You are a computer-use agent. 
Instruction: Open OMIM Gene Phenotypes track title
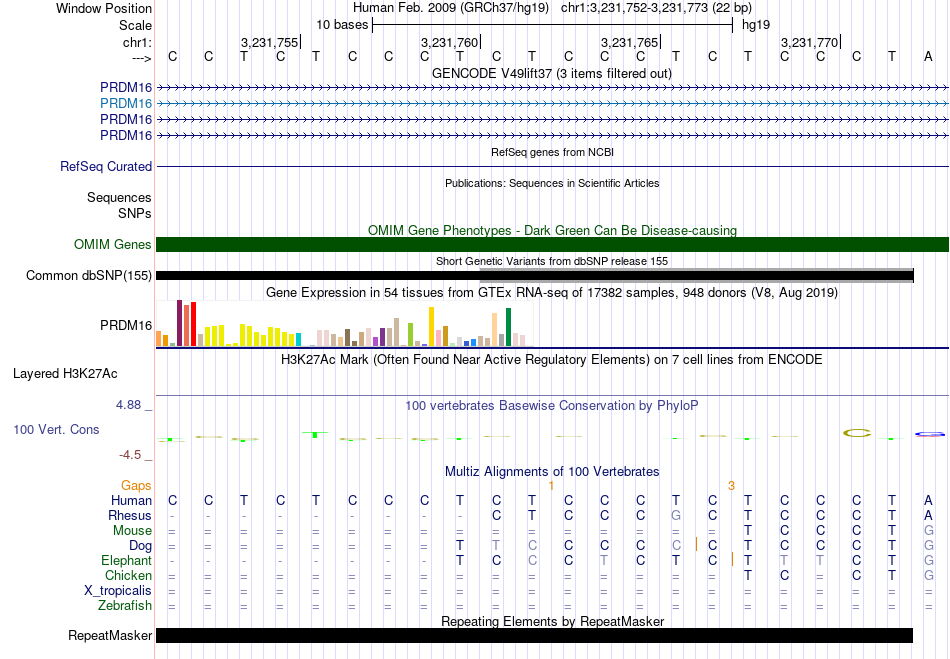tap(552, 230)
